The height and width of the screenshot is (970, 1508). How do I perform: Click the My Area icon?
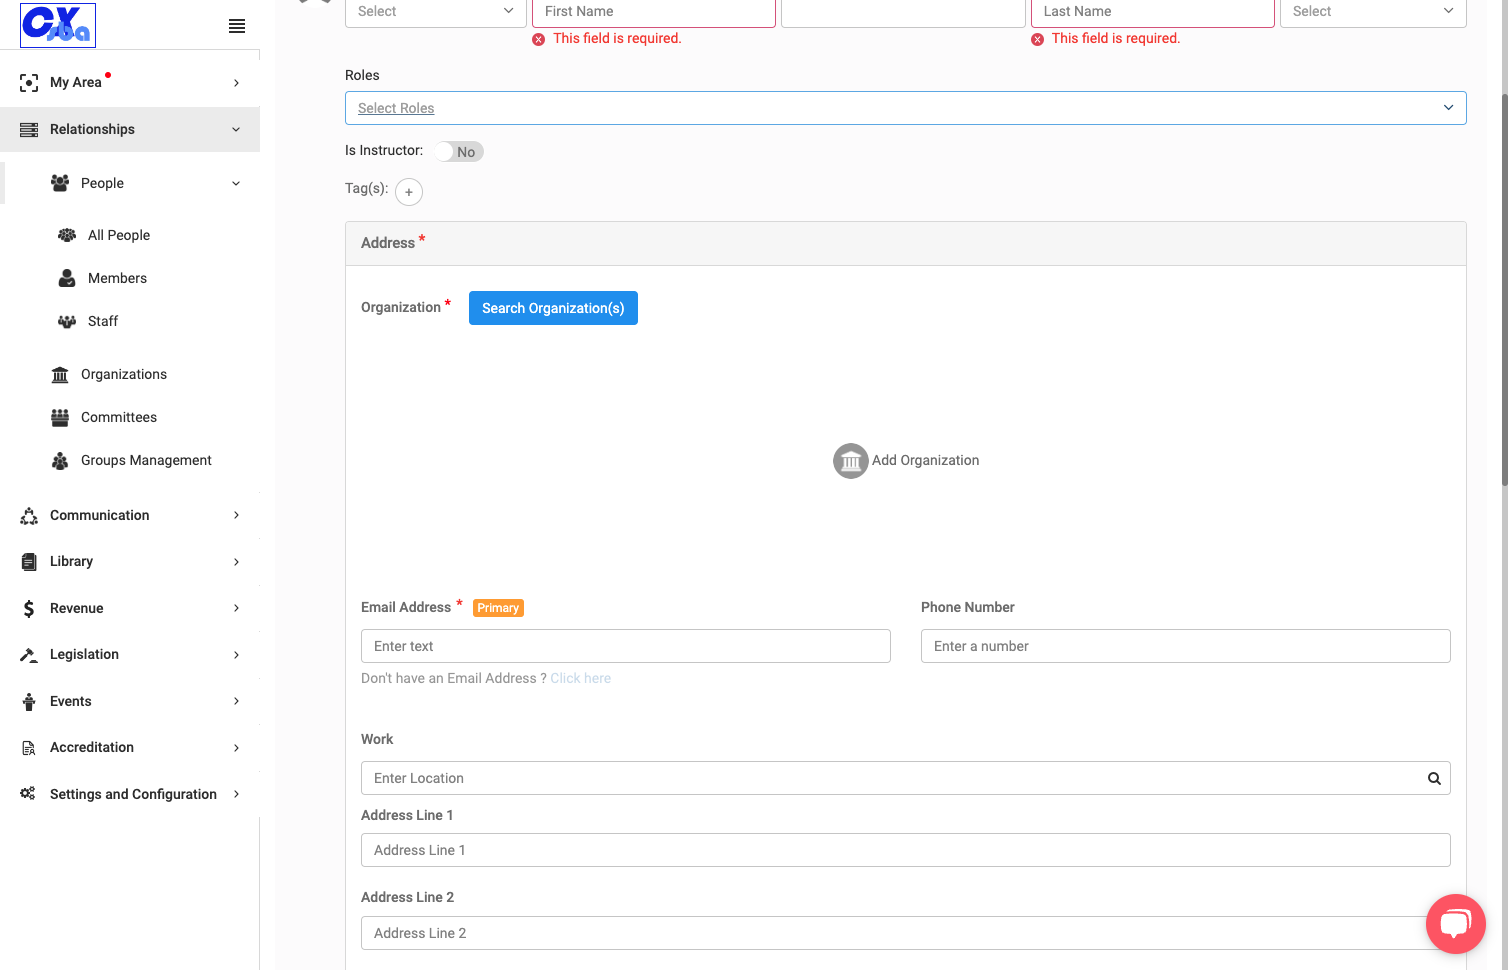coord(29,83)
